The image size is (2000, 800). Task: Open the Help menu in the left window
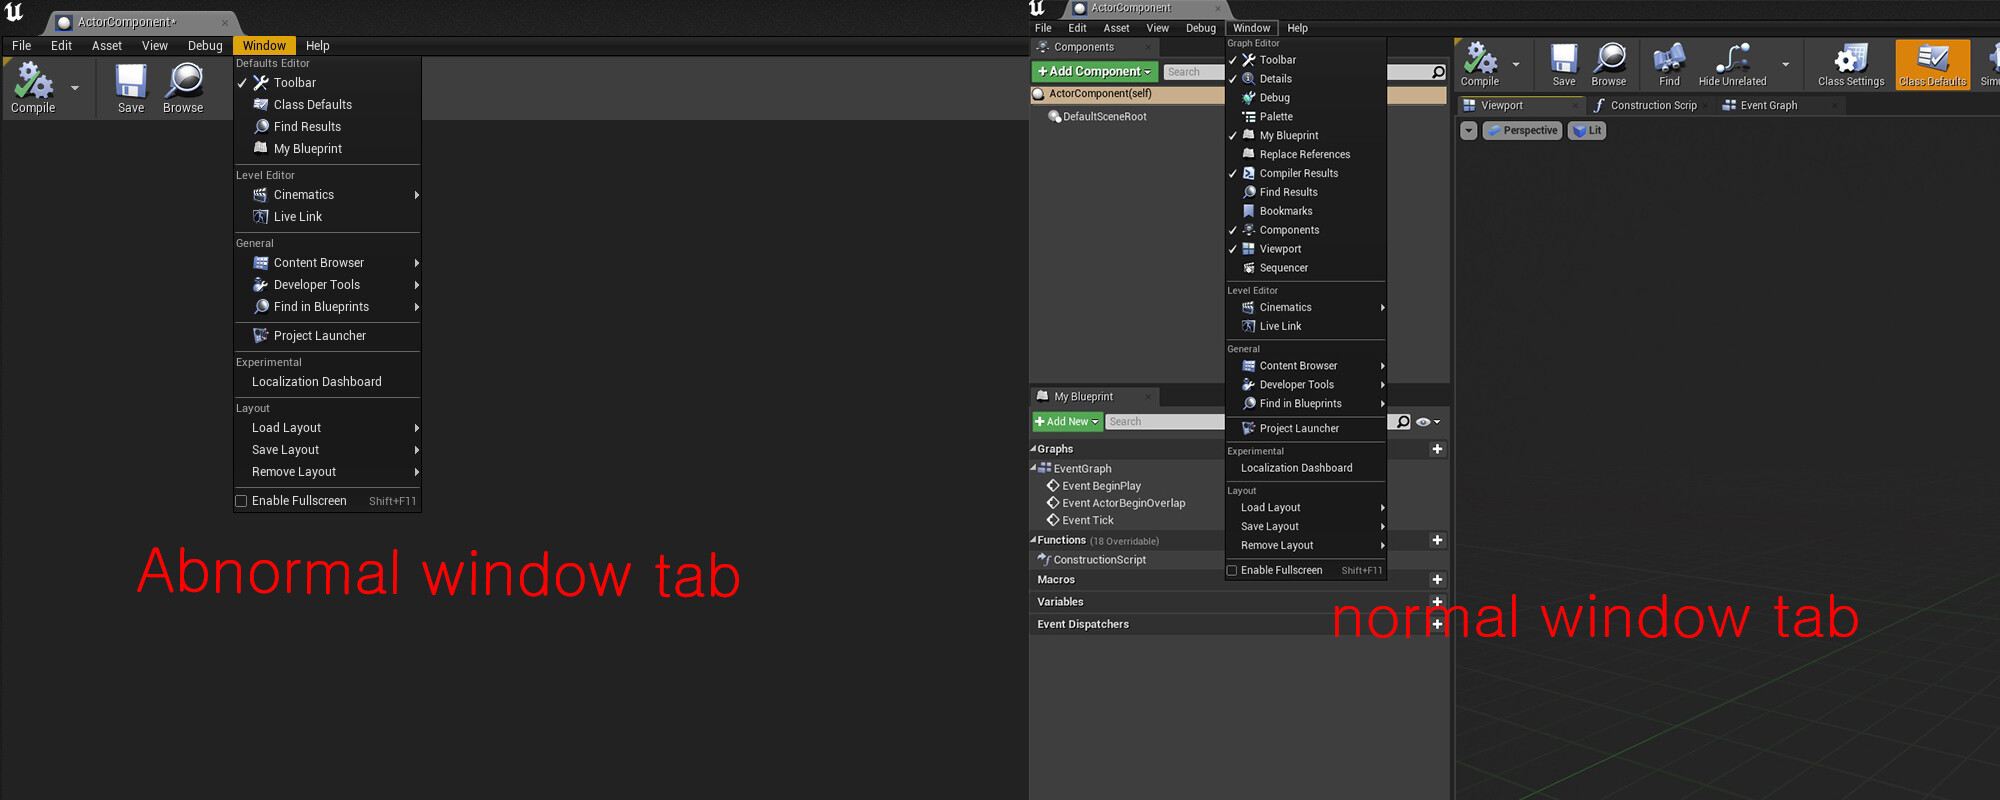point(318,46)
